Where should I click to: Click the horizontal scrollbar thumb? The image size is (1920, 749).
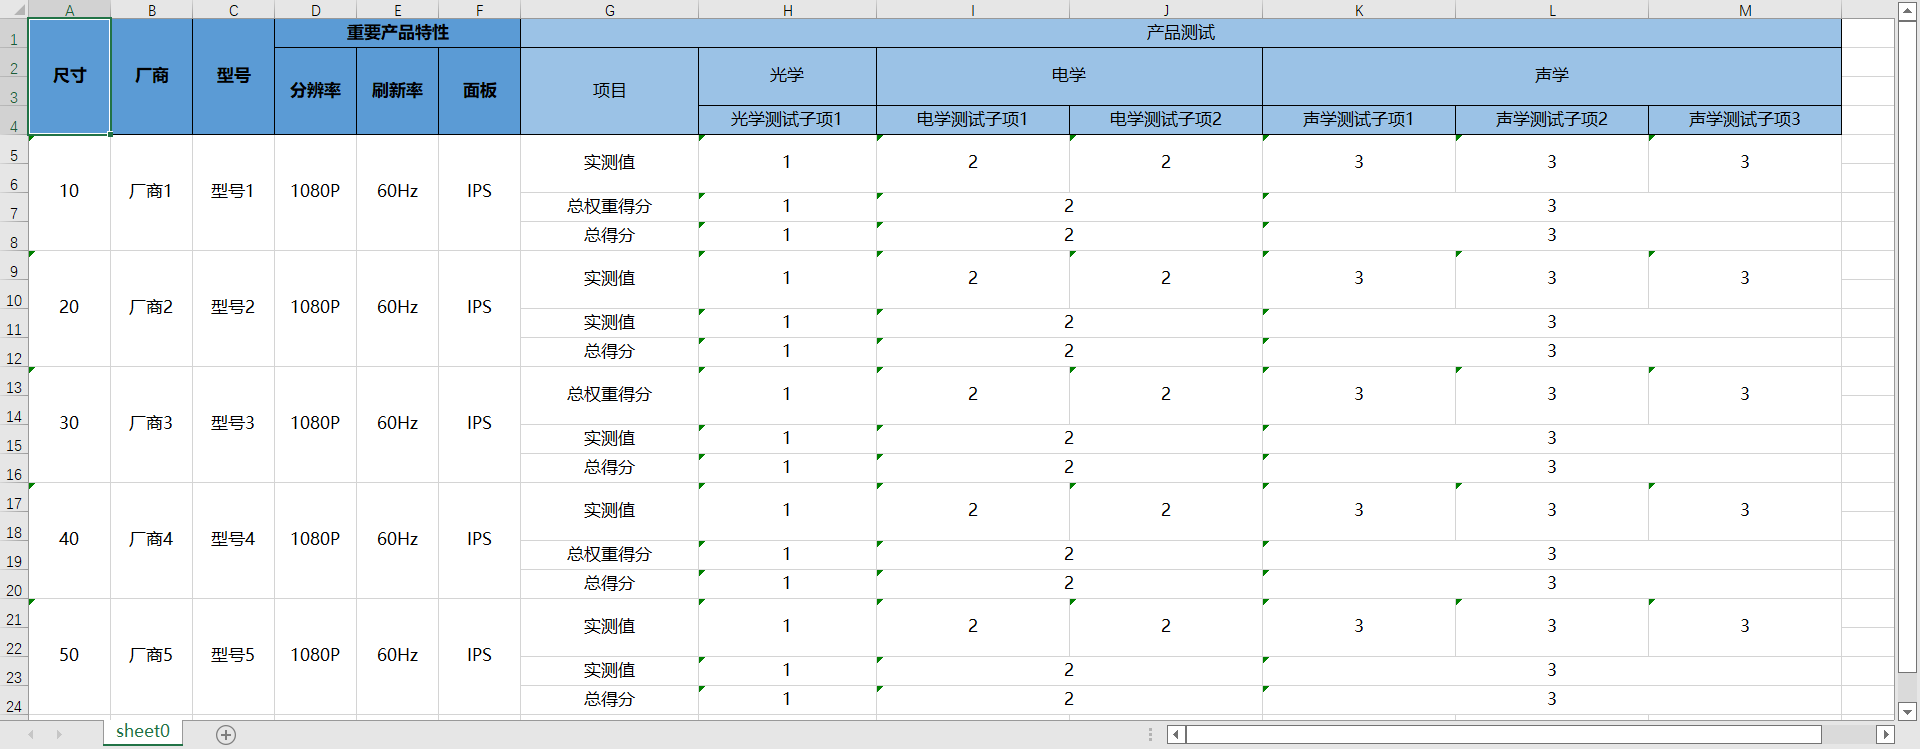(x=1504, y=734)
